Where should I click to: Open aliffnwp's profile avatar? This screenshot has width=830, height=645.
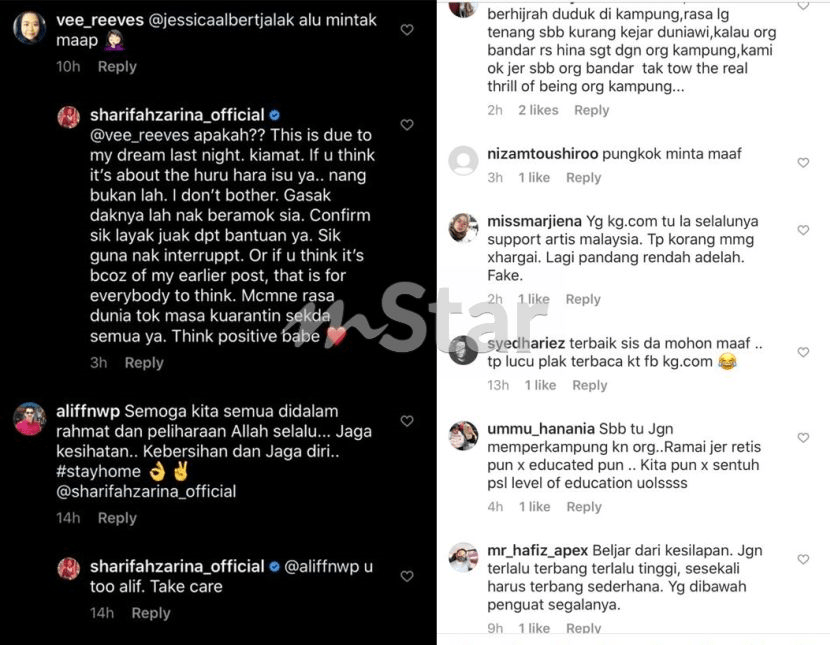click(29, 419)
